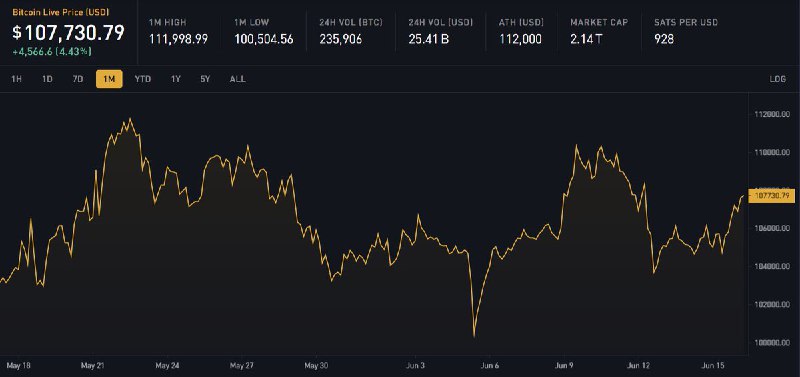Viewport: 800px width, 377px height.
Task: Click the ATH (USD) 112,000 stat
Action: pyautogui.click(x=521, y=32)
